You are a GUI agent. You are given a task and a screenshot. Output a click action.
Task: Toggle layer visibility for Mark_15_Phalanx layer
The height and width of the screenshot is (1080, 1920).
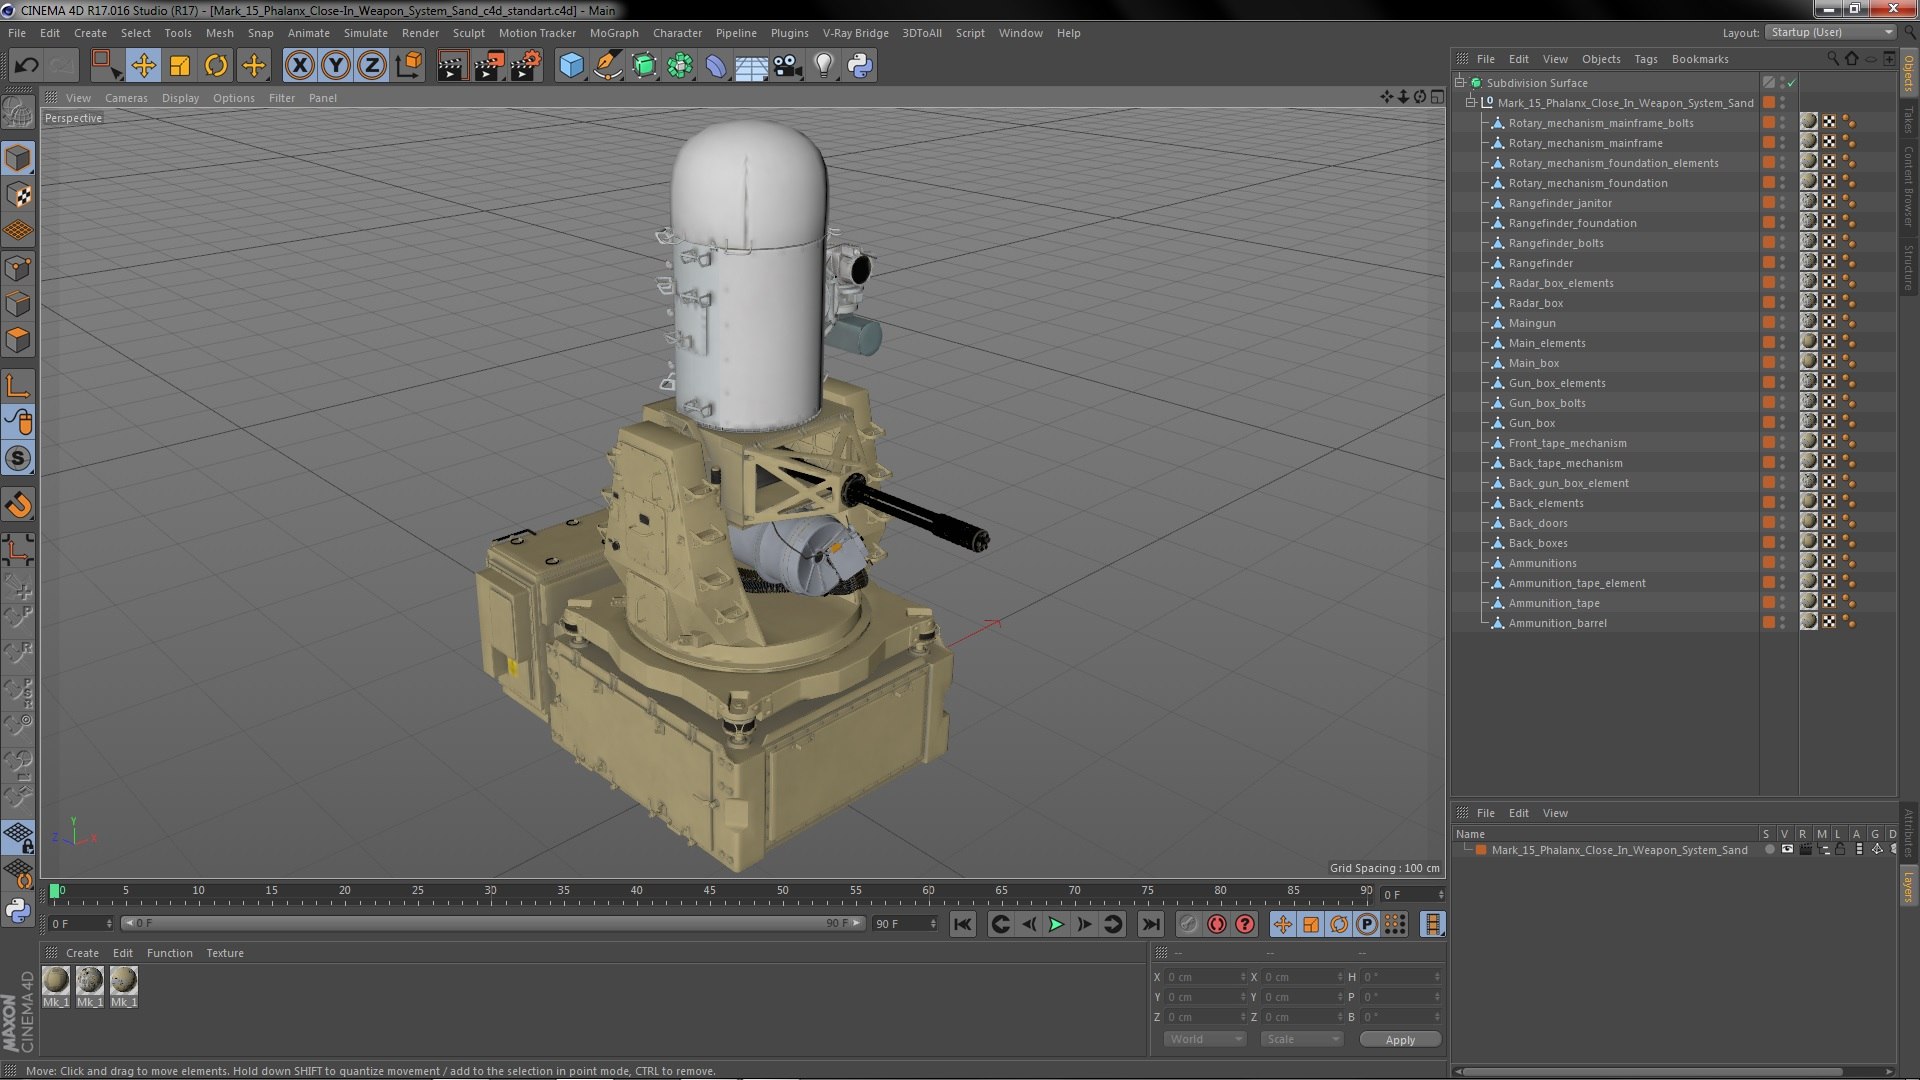(x=1787, y=850)
